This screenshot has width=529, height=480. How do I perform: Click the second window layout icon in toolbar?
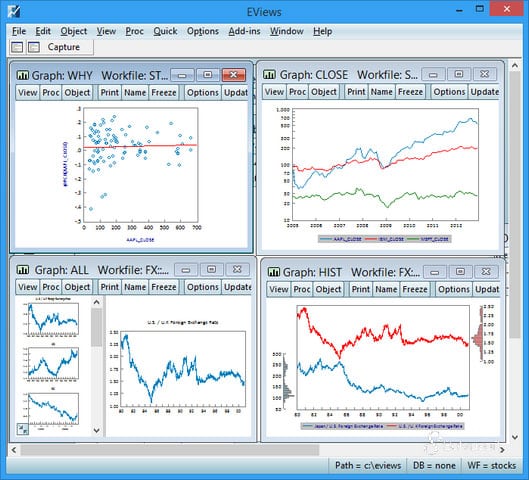point(33,47)
